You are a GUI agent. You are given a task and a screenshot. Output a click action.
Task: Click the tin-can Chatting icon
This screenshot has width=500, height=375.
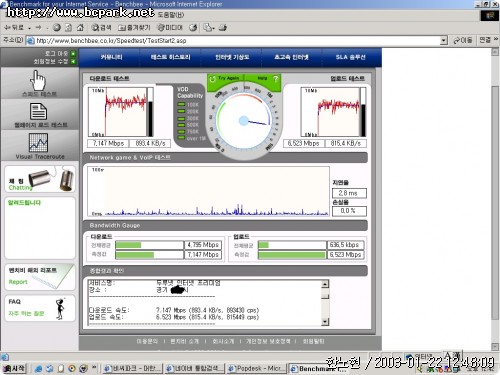coord(51,179)
